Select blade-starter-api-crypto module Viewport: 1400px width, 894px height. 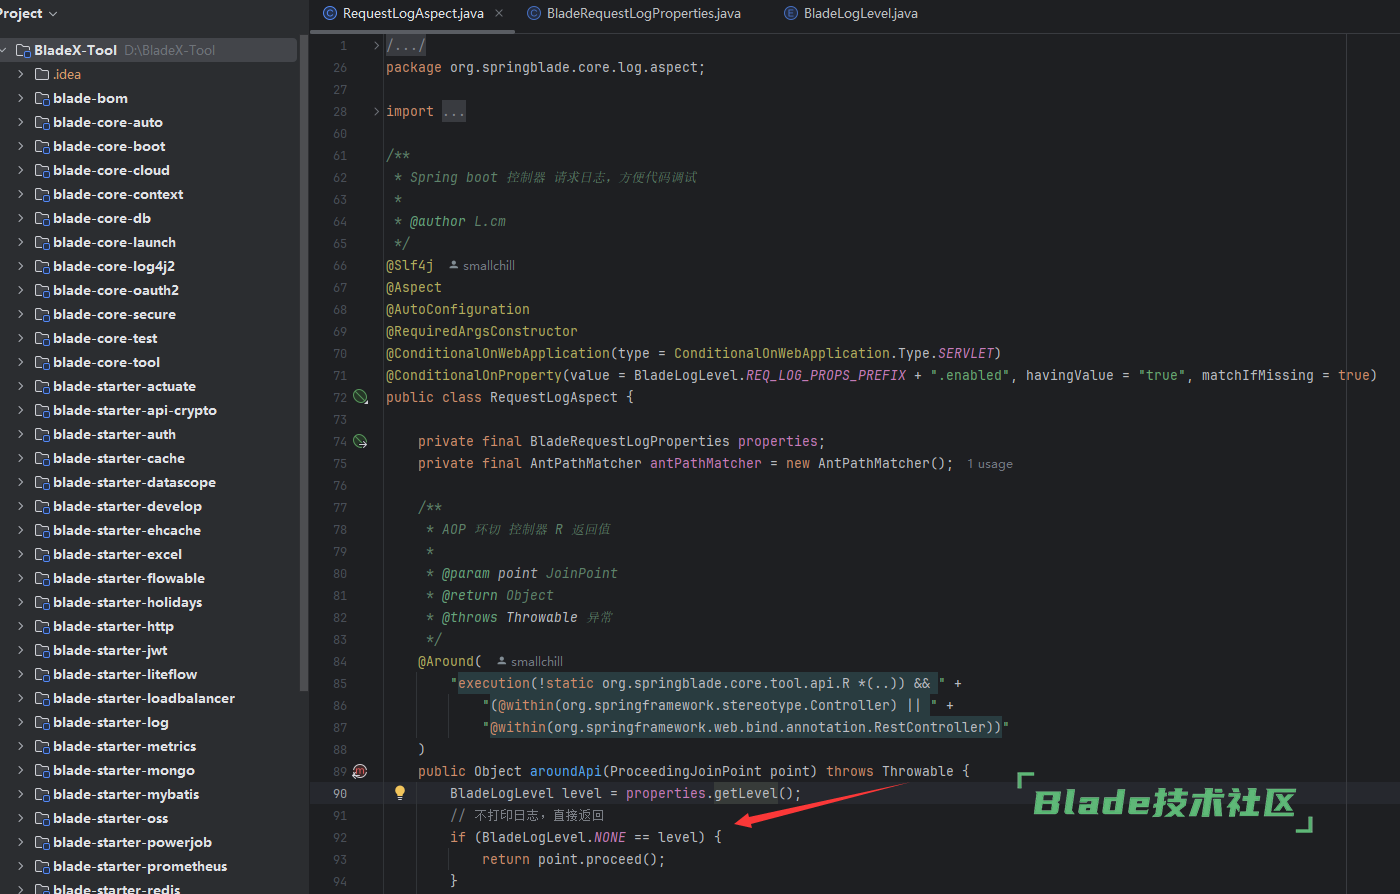[x=135, y=410]
